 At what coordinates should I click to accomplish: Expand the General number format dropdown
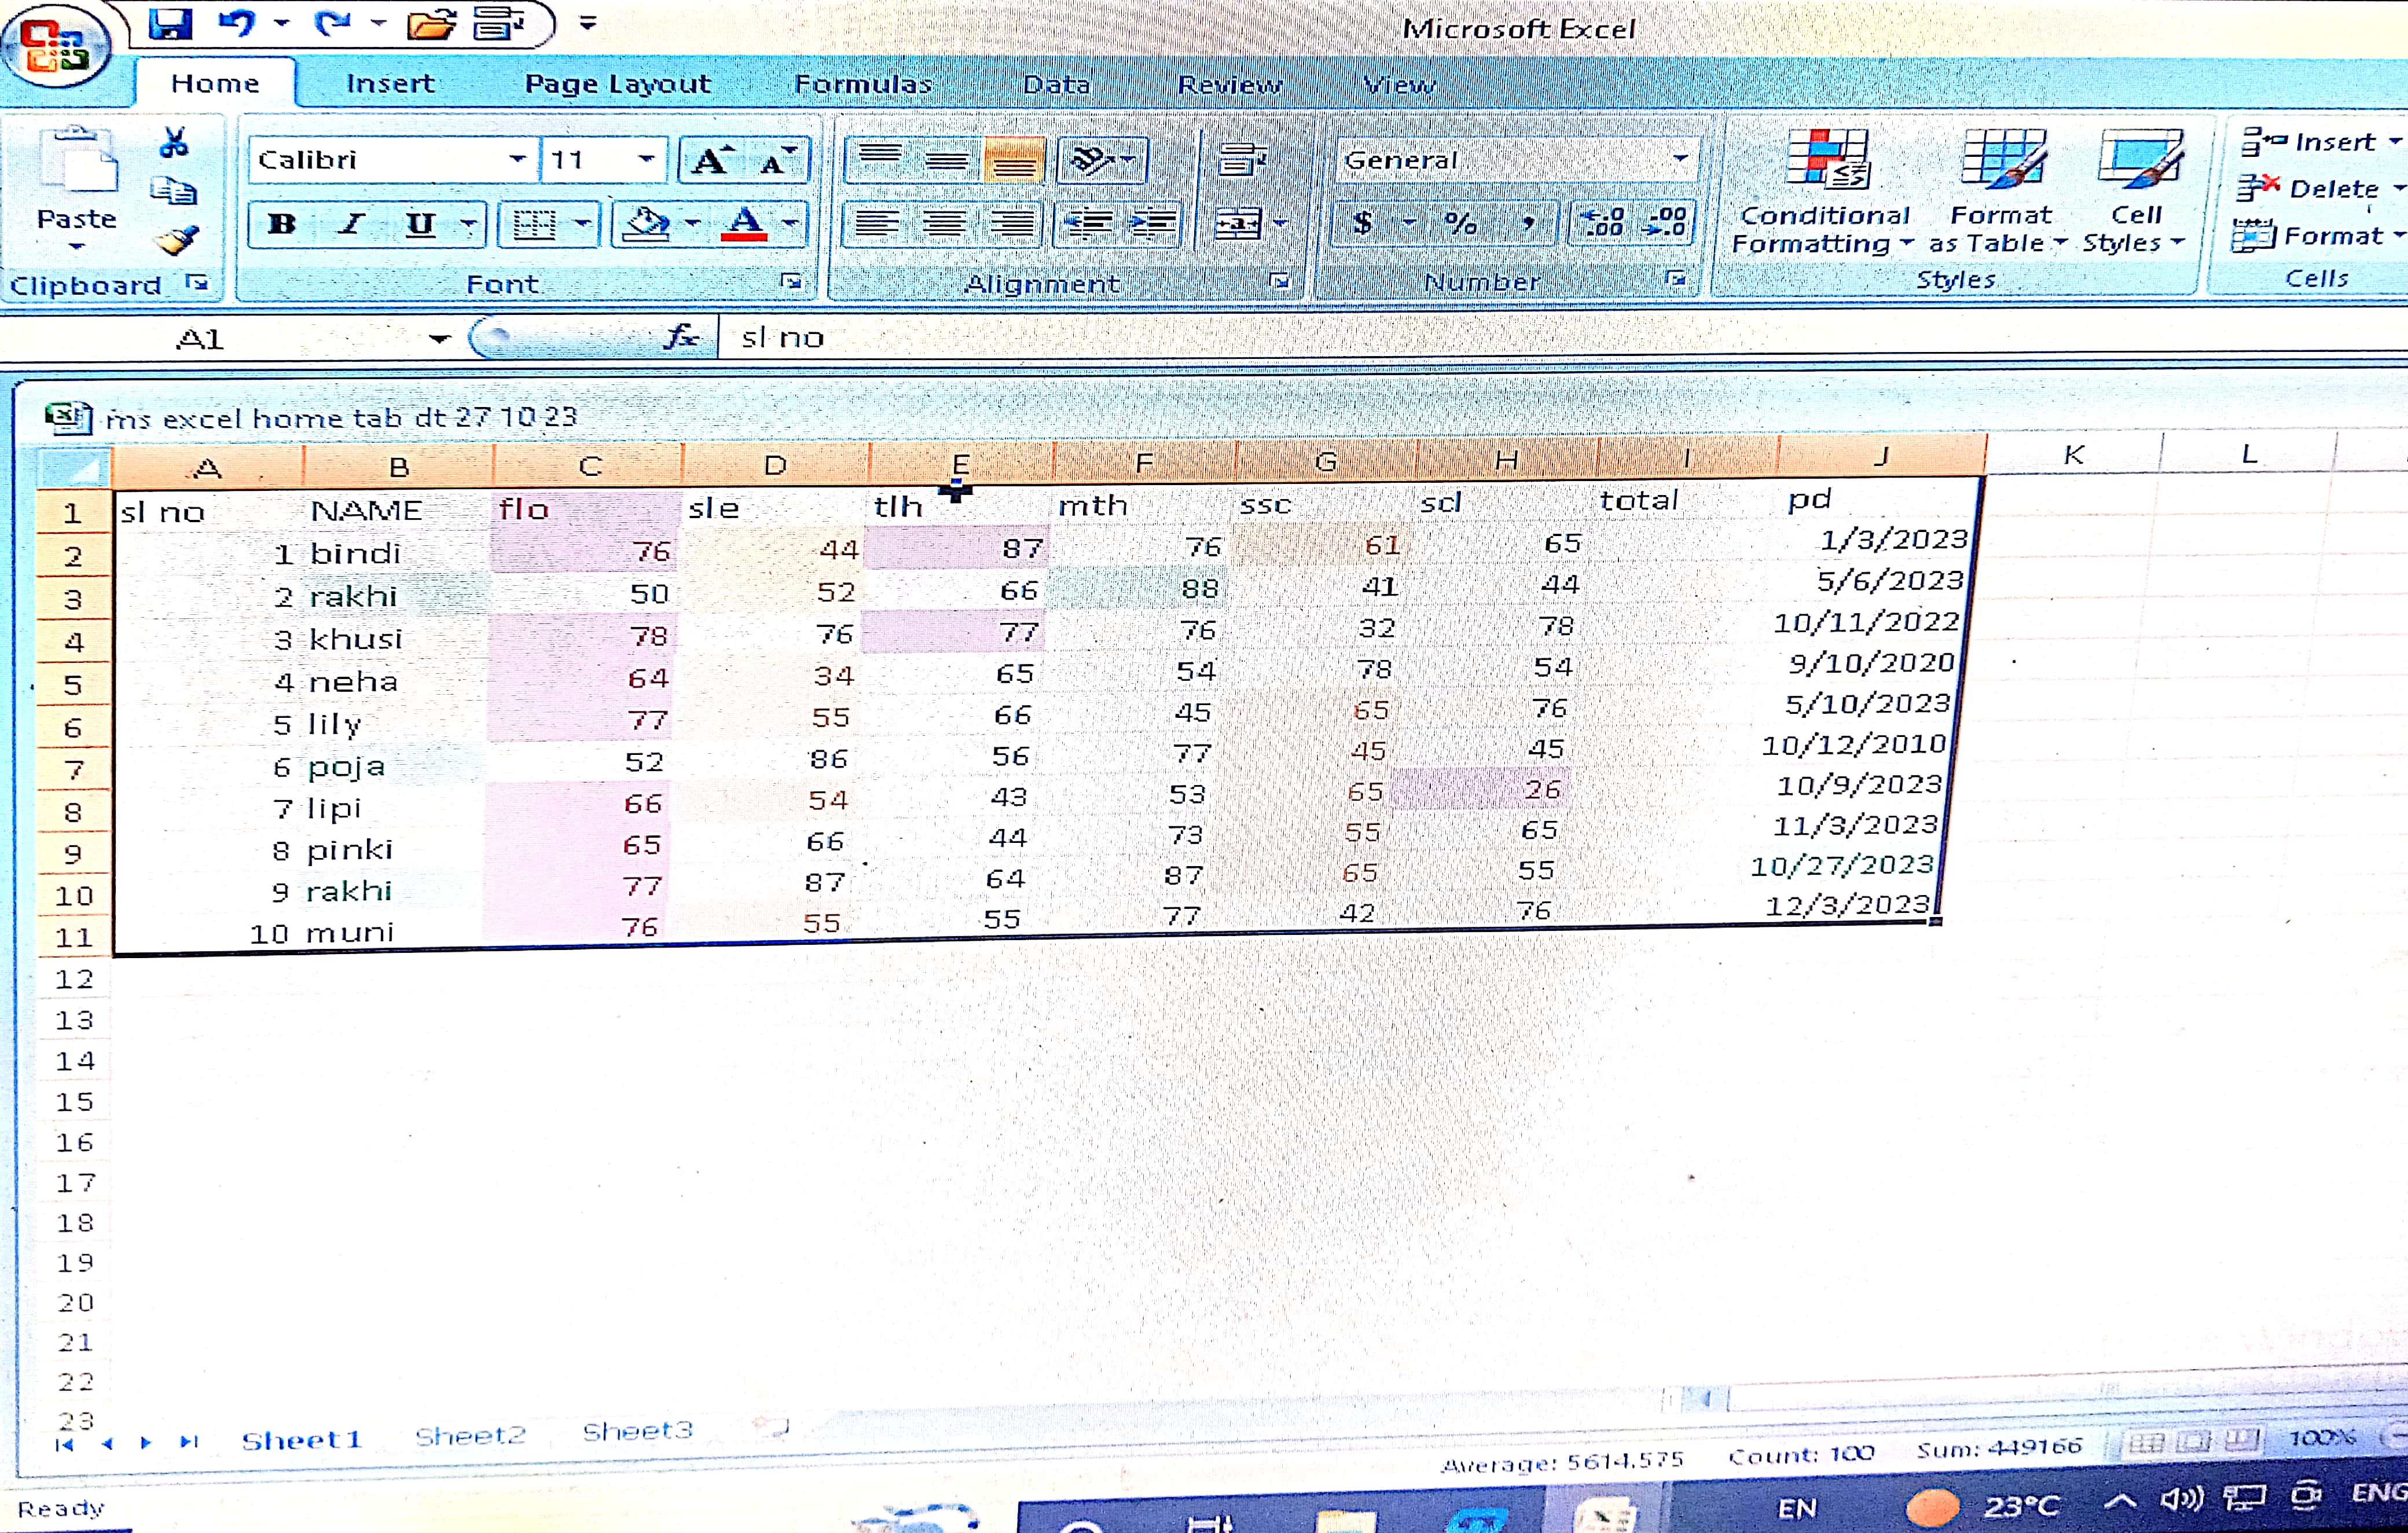click(1680, 159)
